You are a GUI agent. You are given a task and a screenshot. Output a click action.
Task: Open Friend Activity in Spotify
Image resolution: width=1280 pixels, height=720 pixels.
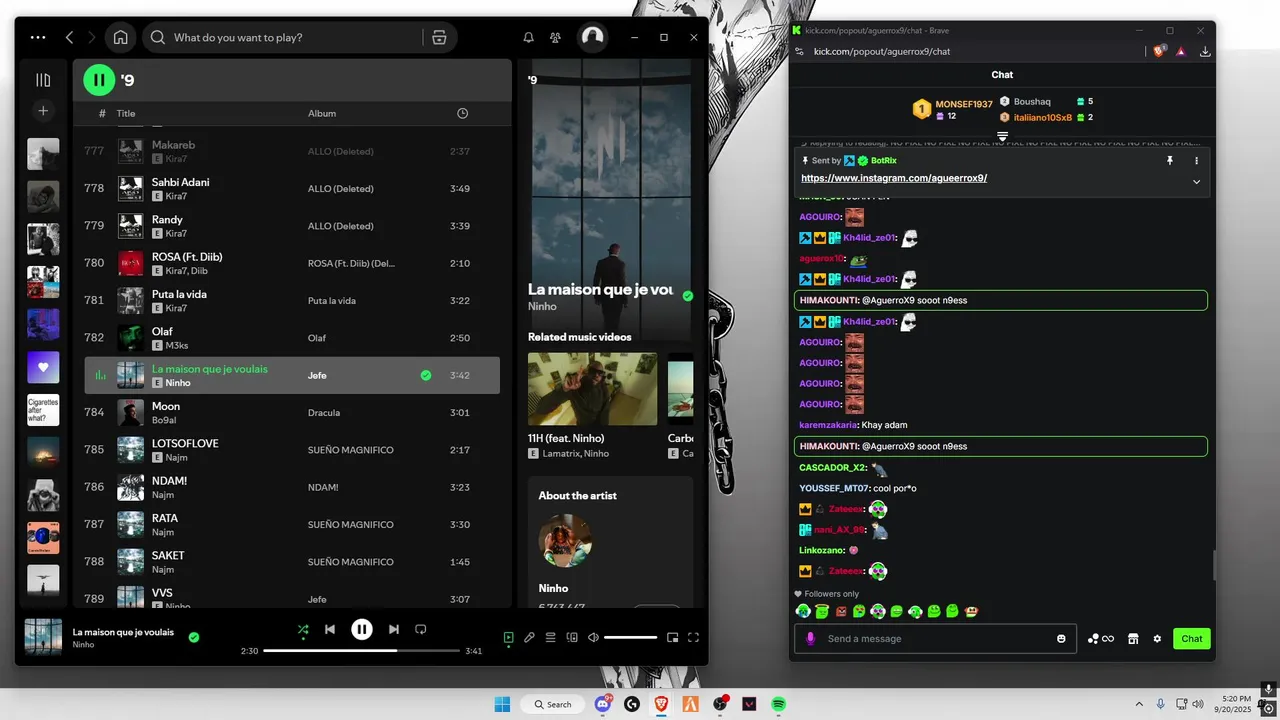click(x=555, y=37)
